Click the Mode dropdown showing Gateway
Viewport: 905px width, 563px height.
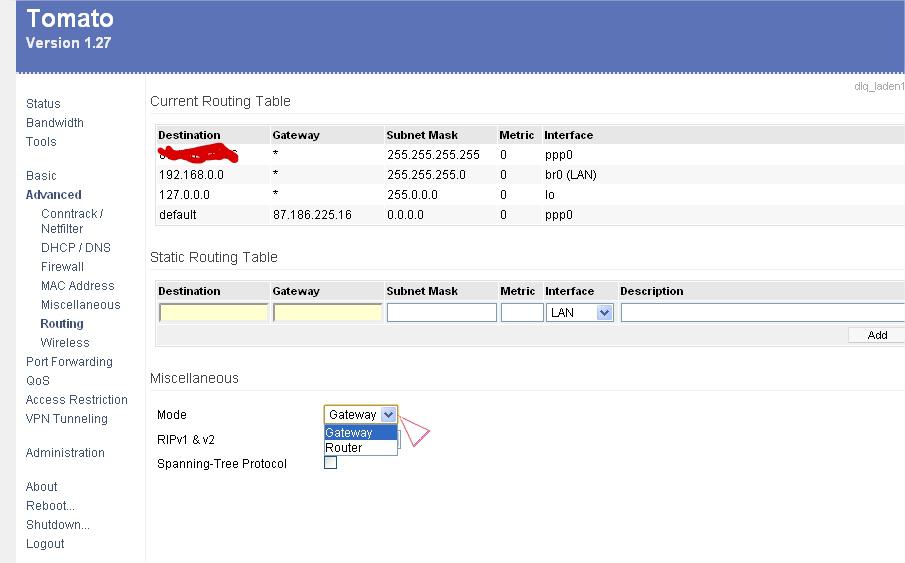coord(361,415)
